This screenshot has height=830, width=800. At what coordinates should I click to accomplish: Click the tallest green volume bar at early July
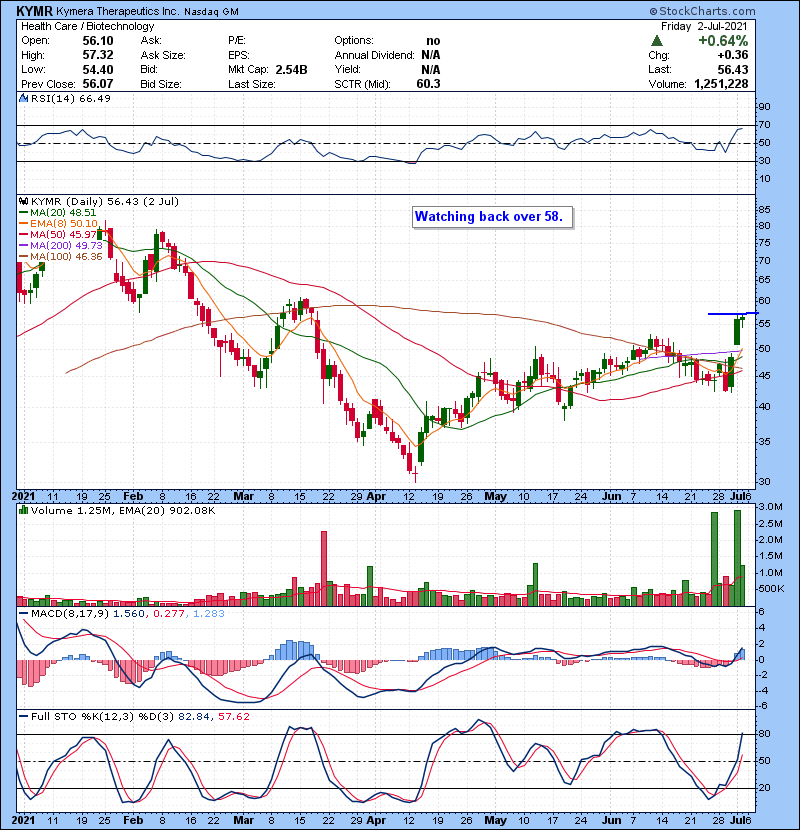coord(738,558)
